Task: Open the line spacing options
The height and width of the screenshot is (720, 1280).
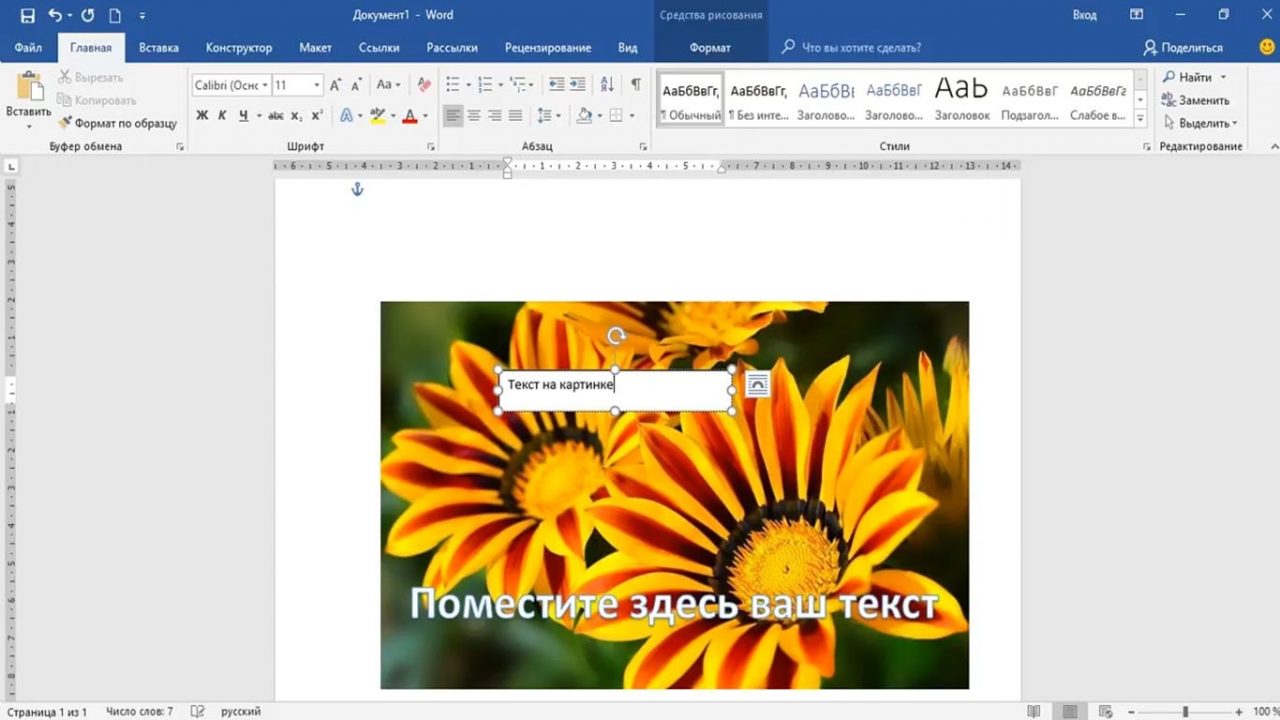Action: point(549,116)
